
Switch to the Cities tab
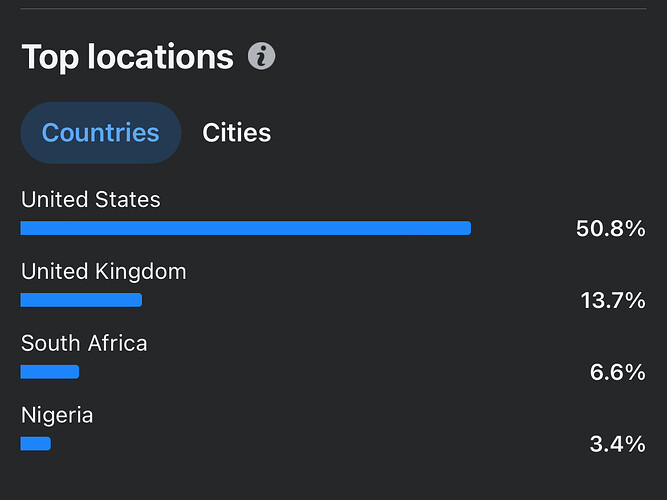click(x=236, y=133)
